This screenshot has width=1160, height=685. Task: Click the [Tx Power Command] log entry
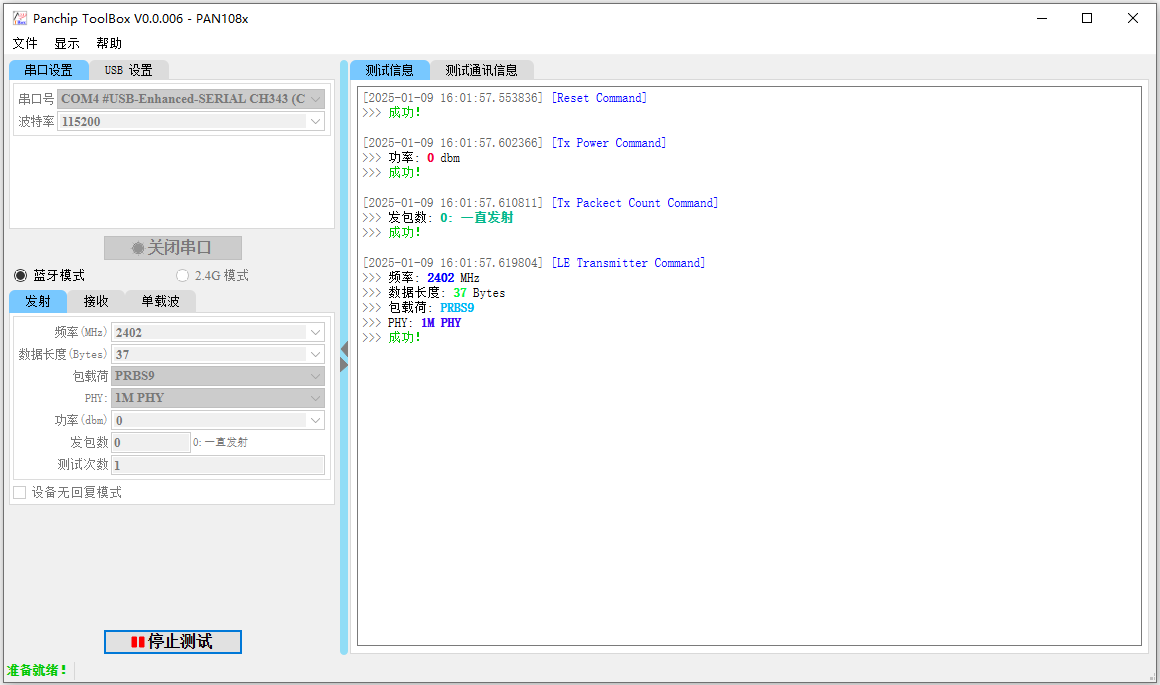point(608,143)
